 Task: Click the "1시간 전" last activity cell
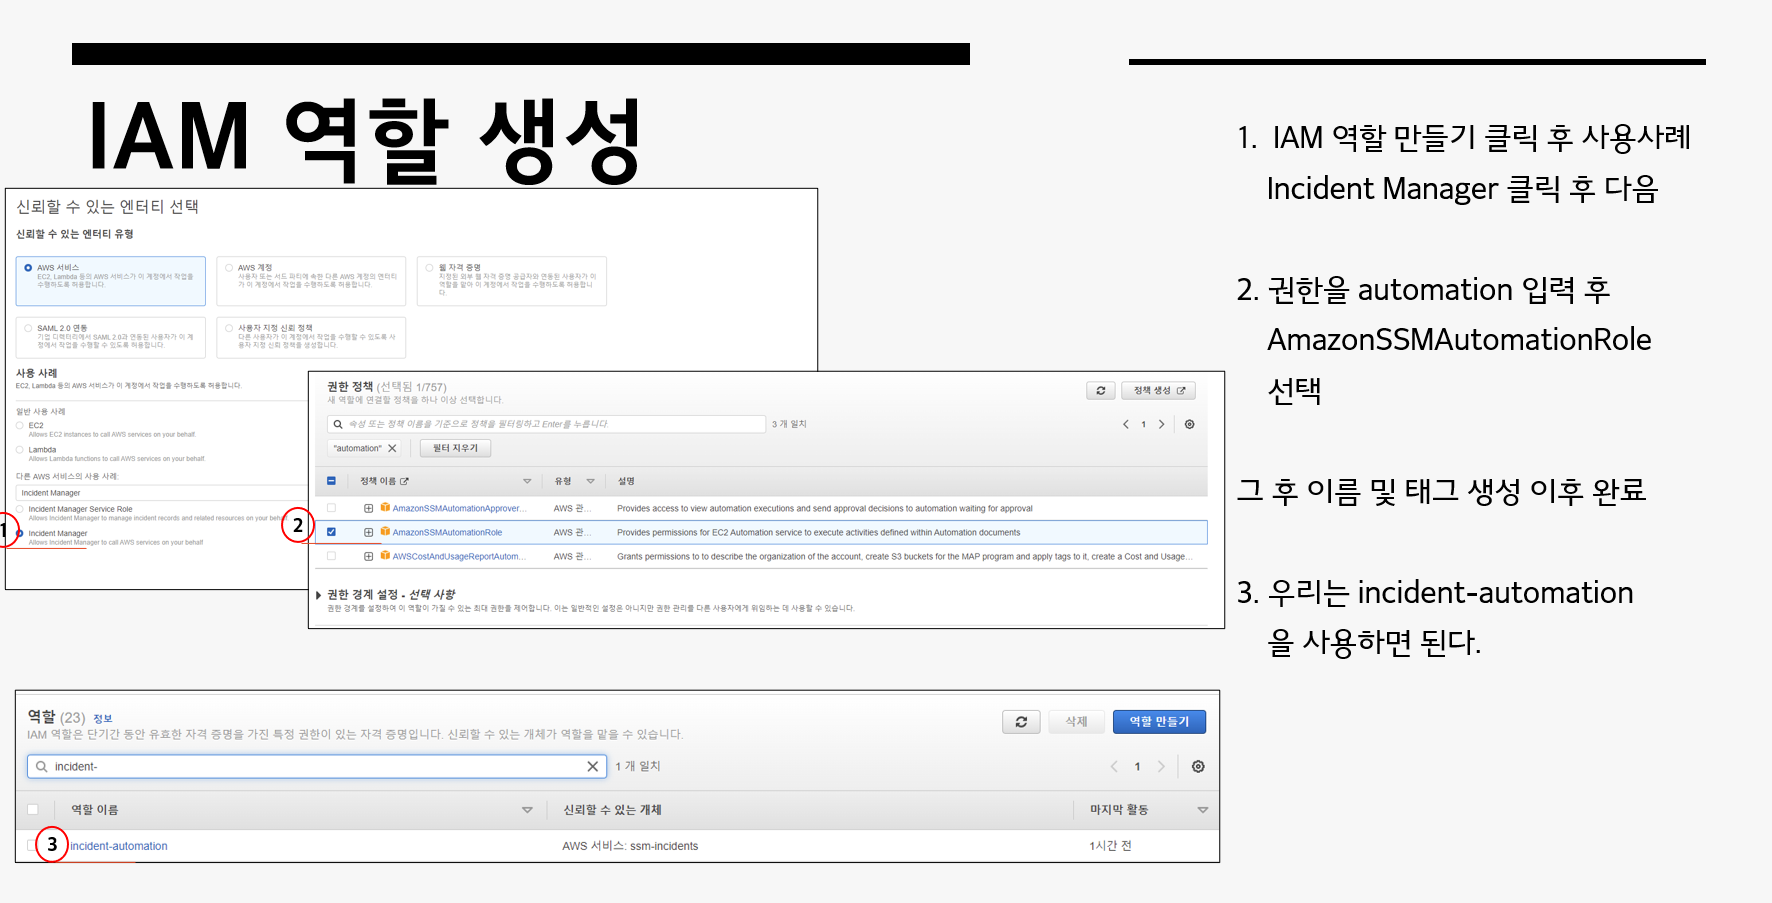(1110, 846)
